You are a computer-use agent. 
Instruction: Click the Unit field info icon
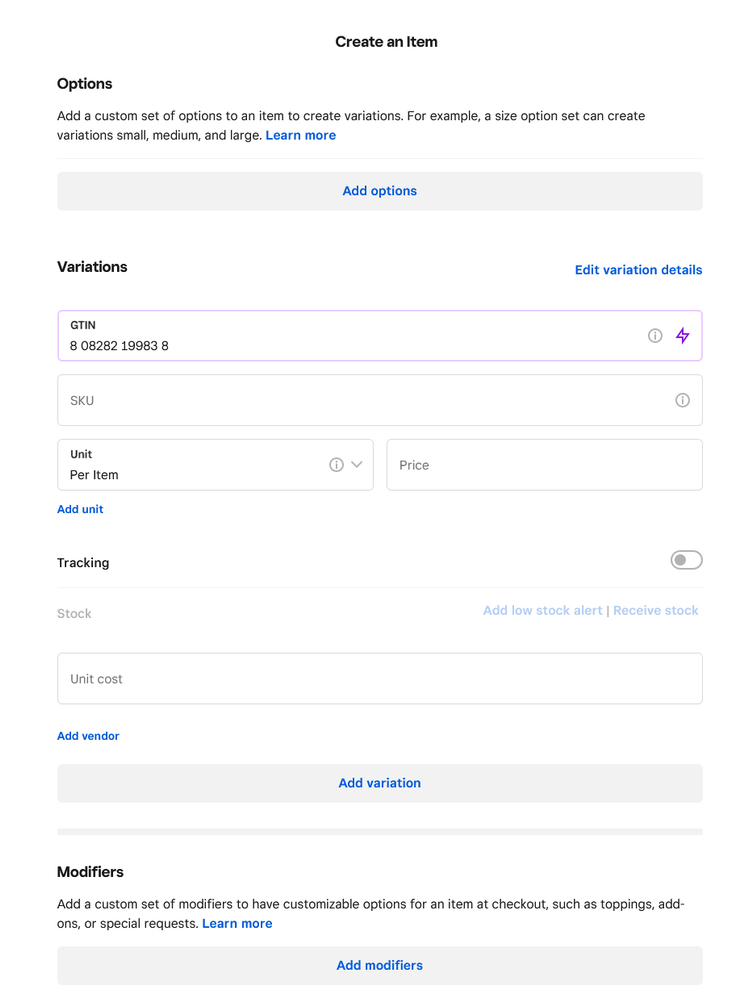pyautogui.click(x=336, y=465)
